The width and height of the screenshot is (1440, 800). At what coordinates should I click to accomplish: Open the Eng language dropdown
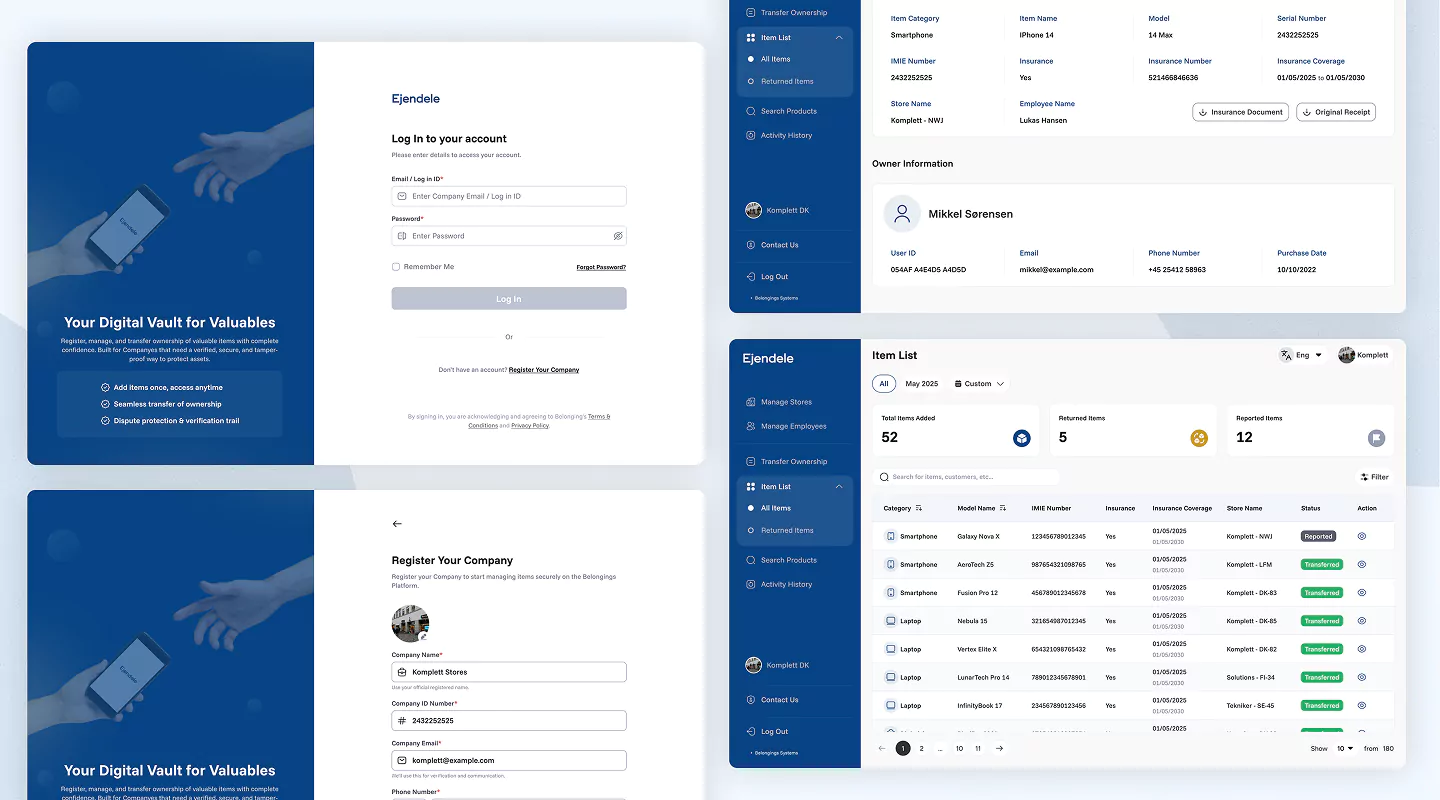tap(1301, 355)
